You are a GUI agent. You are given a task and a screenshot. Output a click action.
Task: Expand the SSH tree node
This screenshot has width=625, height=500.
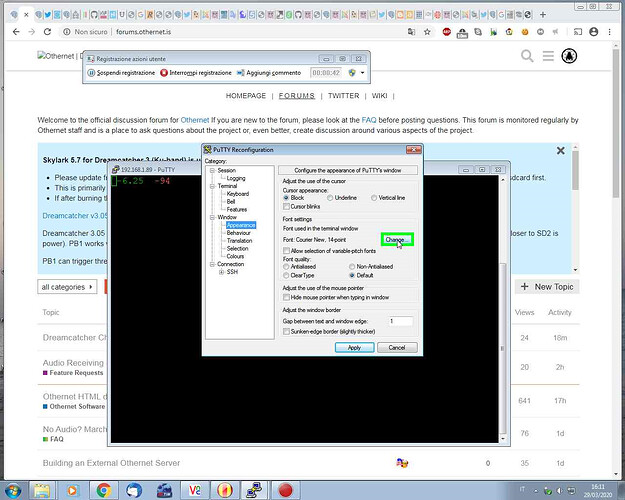click(222, 272)
